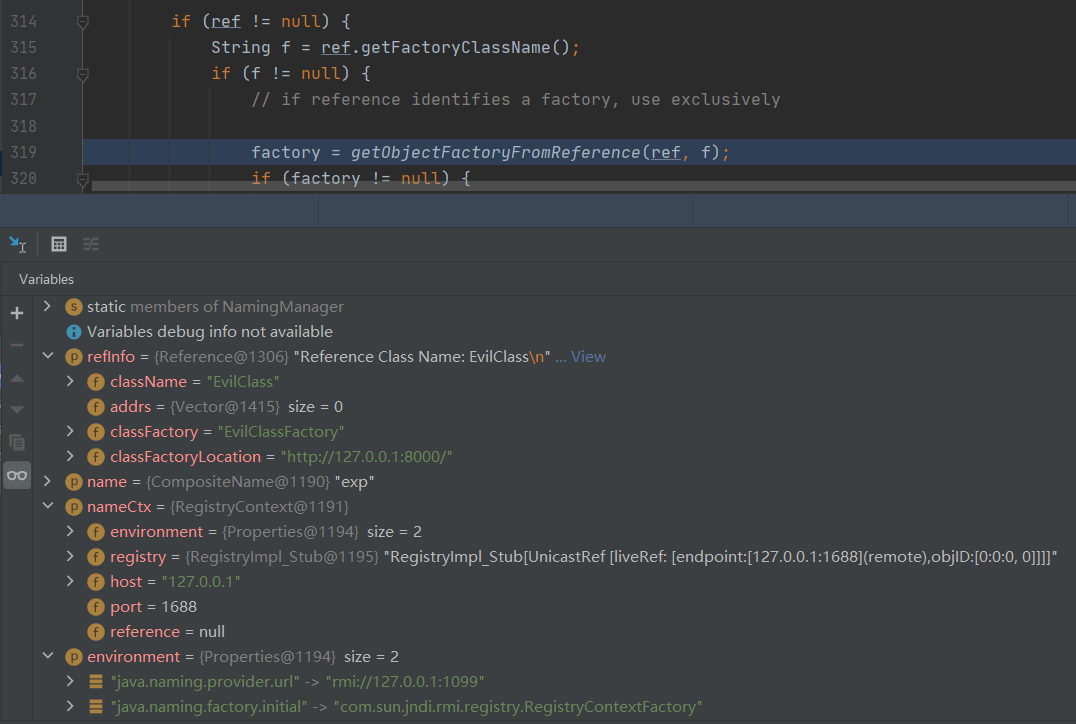This screenshot has width=1076, height=724.
Task: Add a new watch with plus icon
Action: [x=17, y=313]
